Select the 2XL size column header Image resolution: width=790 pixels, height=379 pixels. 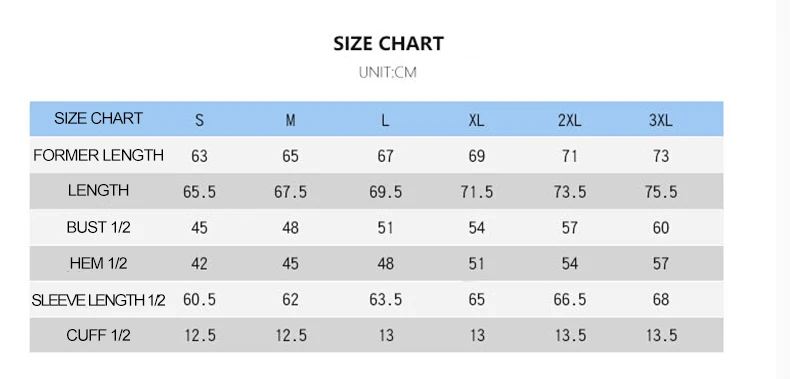coord(570,120)
